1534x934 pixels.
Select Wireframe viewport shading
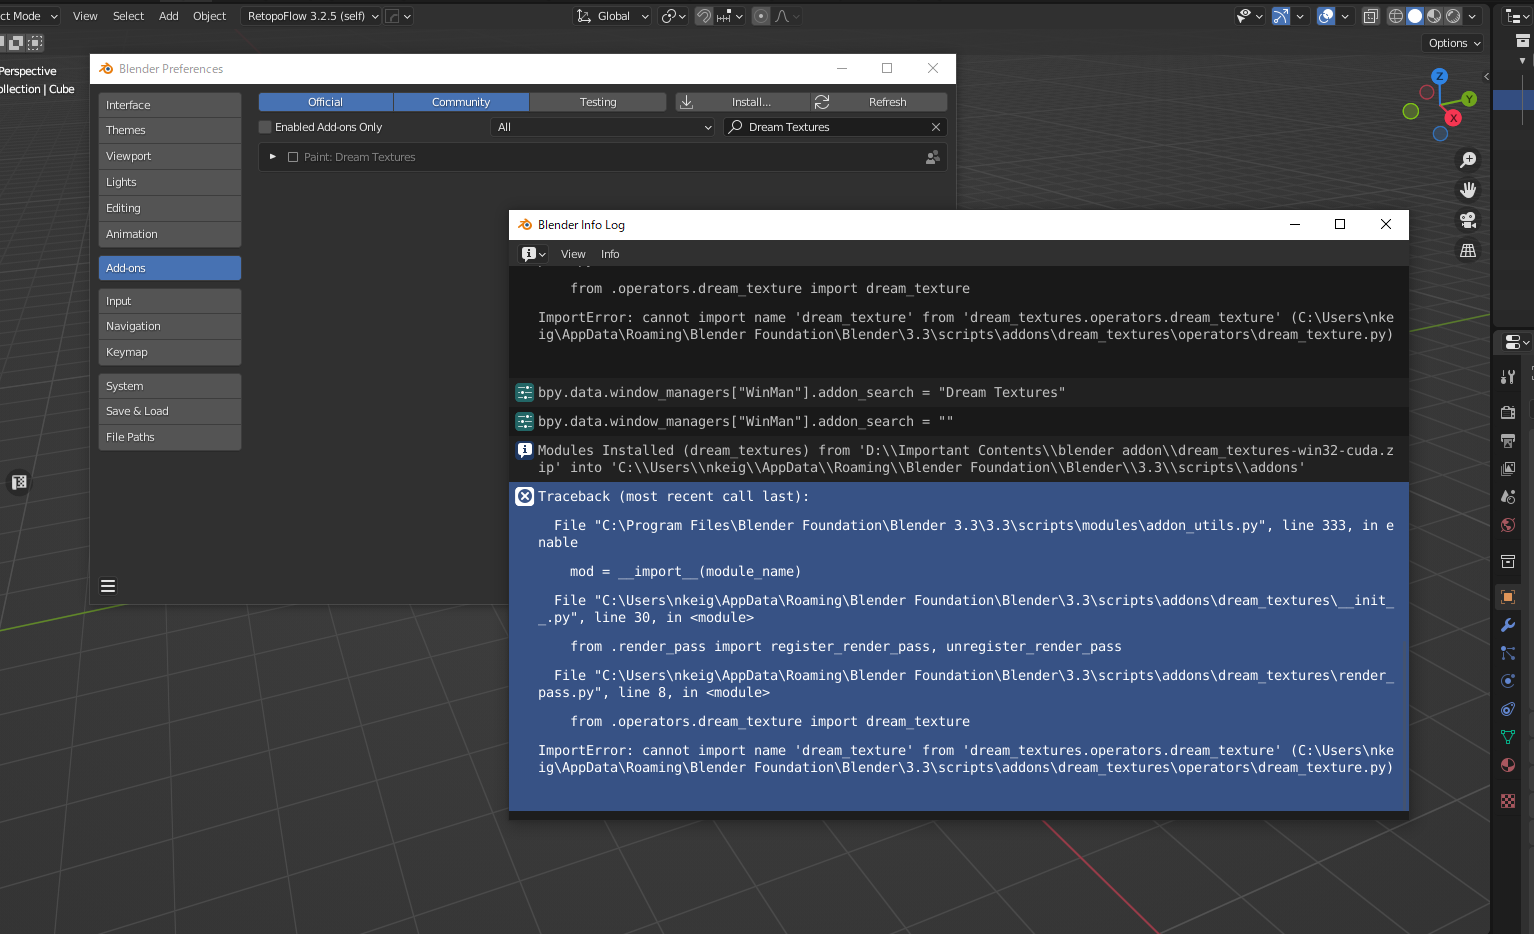pyautogui.click(x=1396, y=16)
